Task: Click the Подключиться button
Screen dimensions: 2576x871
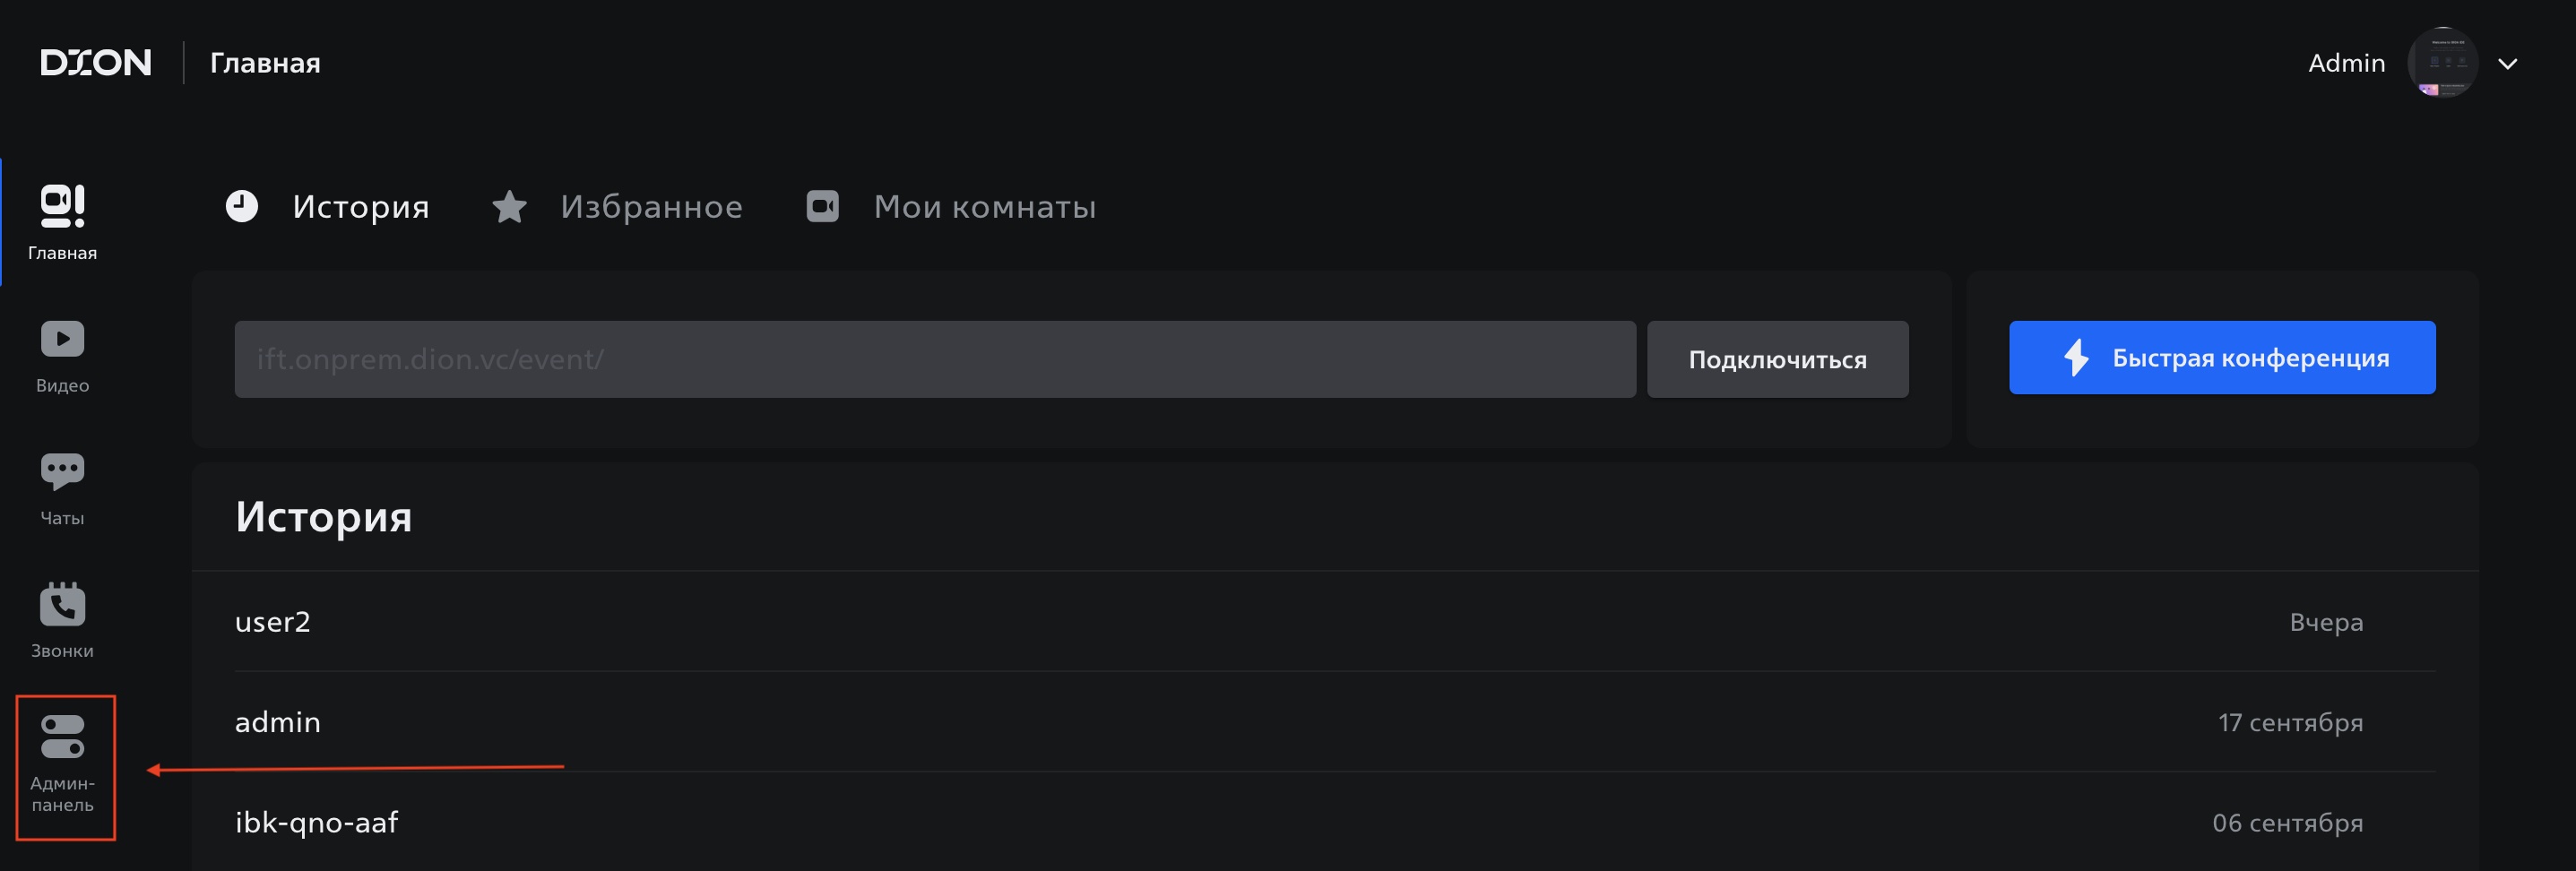Action: 1777,359
